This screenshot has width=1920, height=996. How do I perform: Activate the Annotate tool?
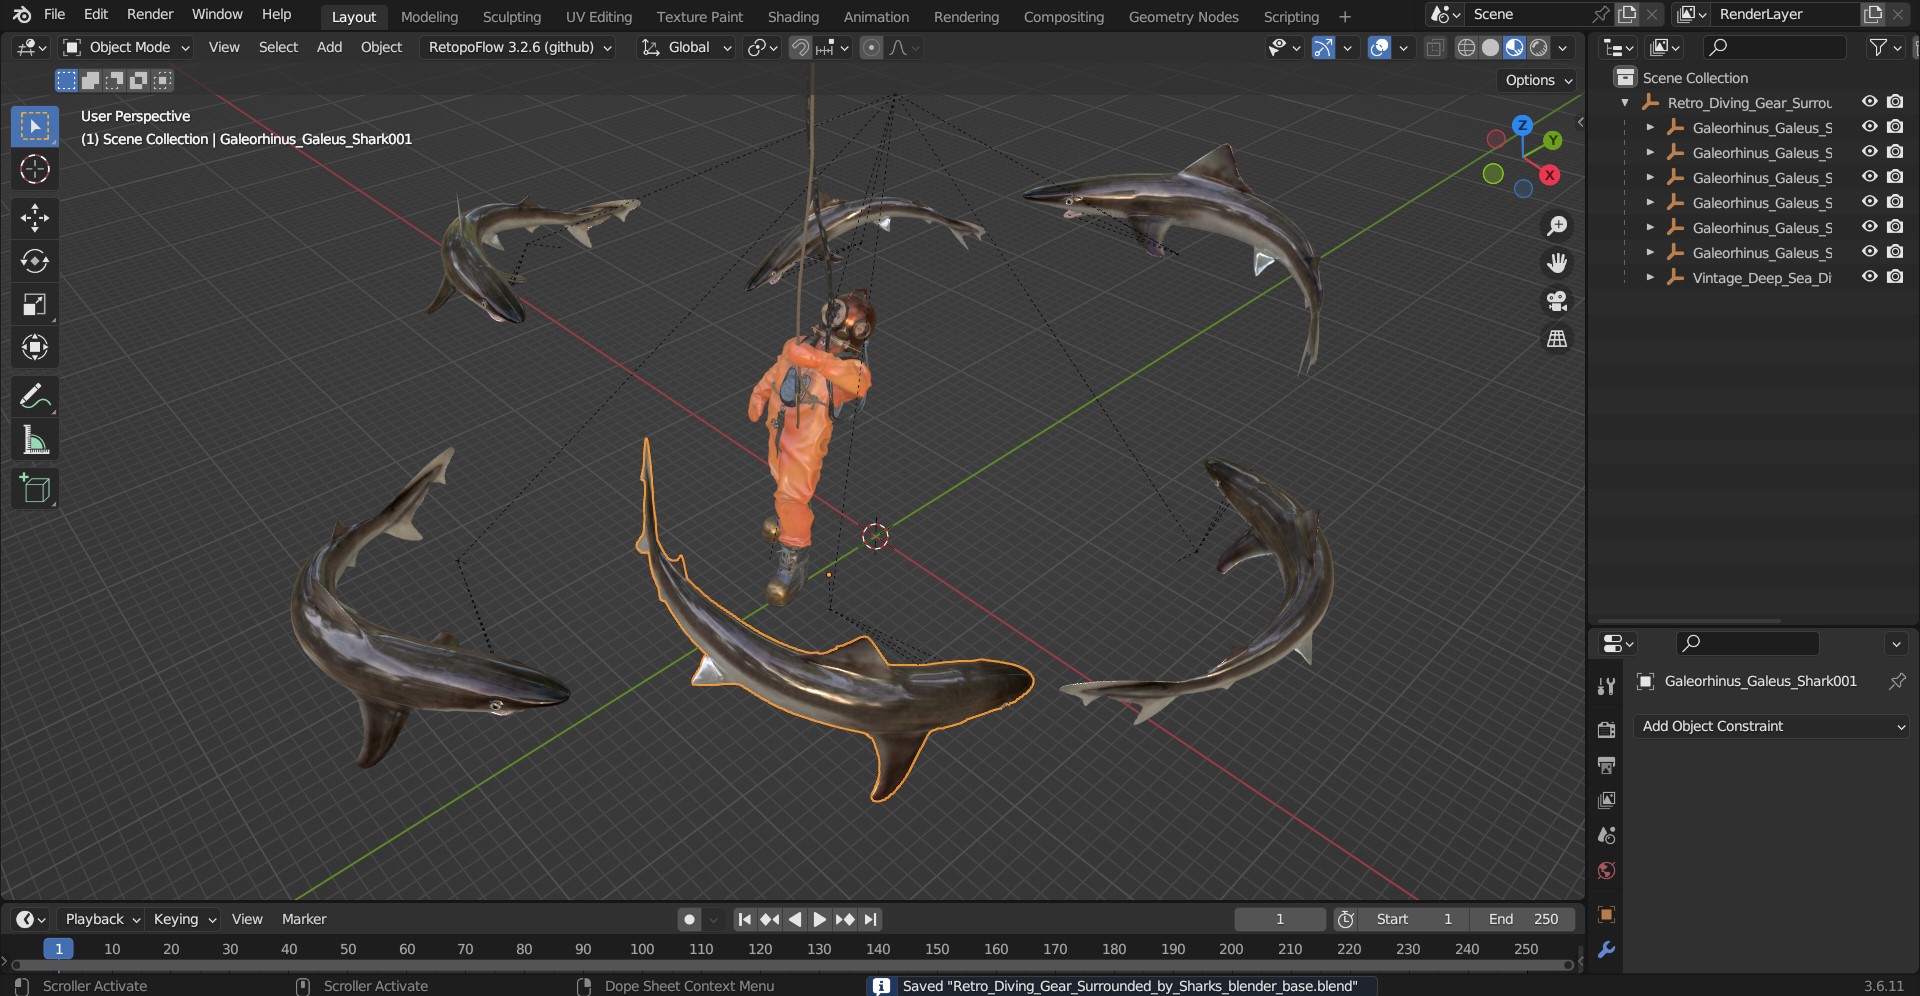coord(35,397)
